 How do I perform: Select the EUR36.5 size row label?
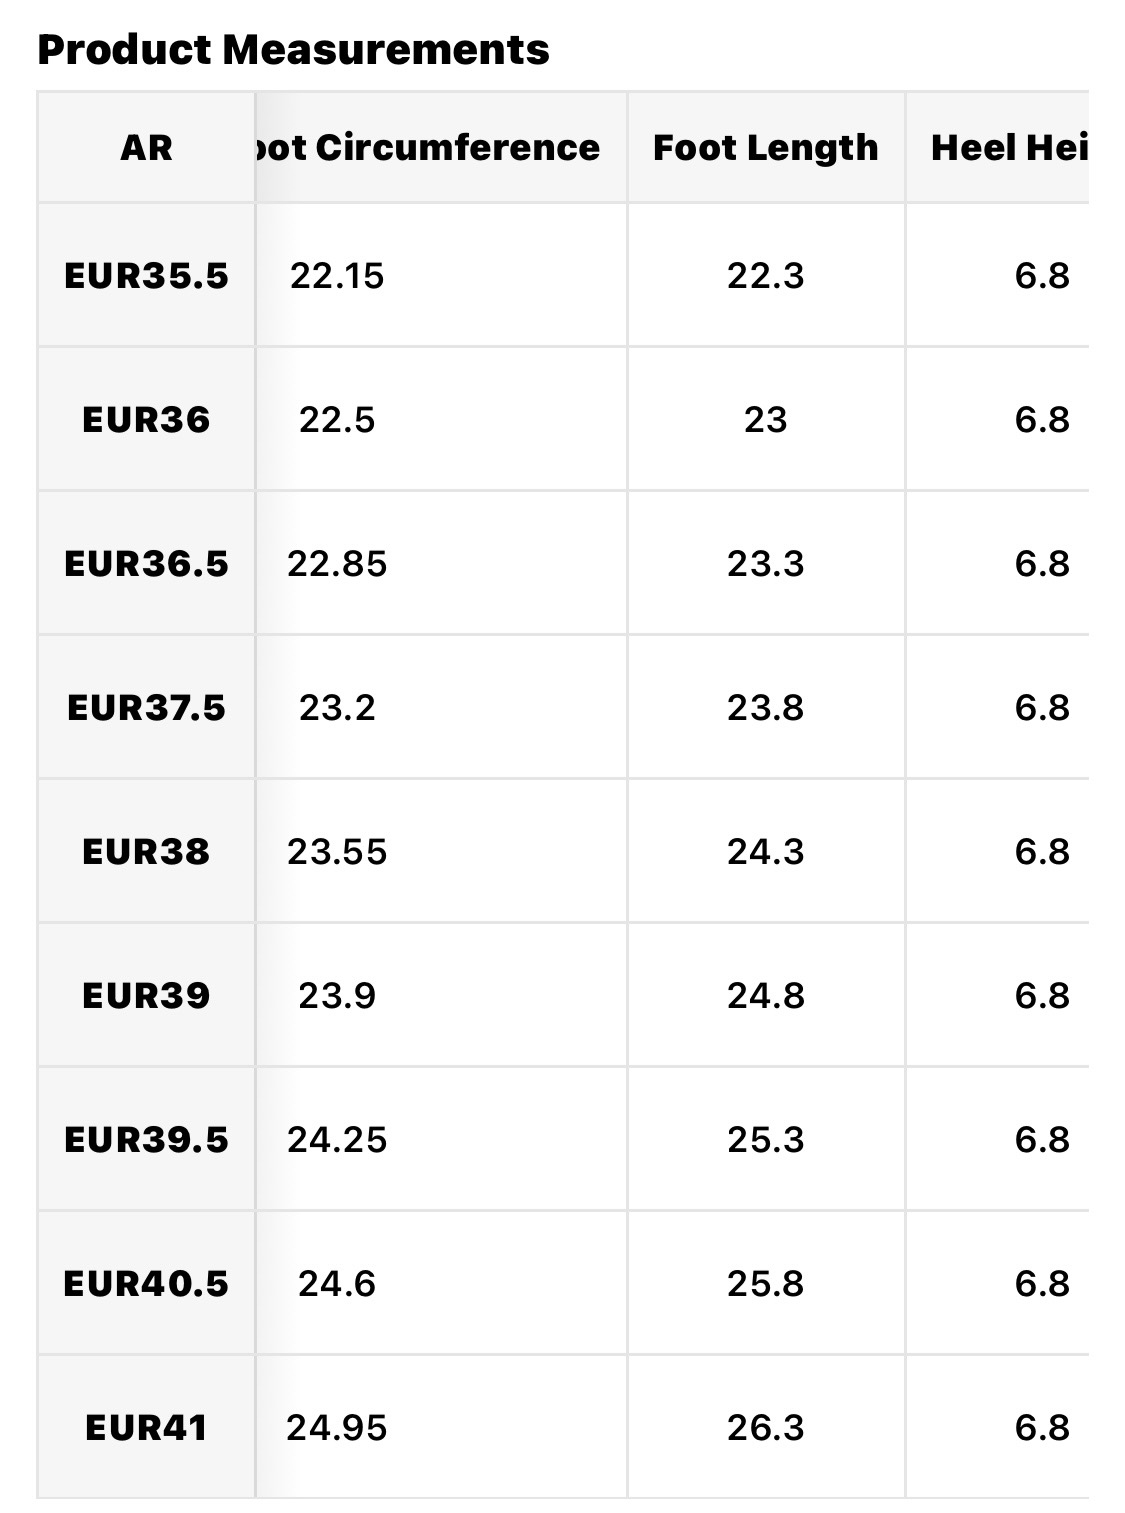click(x=146, y=563)
